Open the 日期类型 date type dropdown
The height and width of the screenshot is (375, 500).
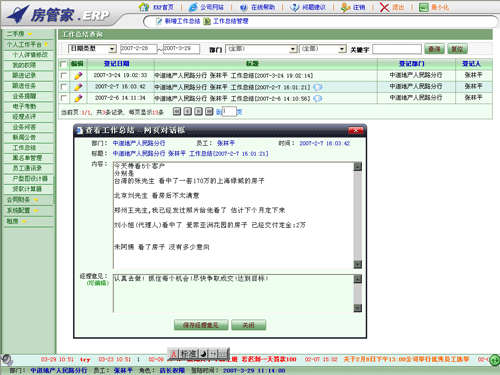click(92, 49)
